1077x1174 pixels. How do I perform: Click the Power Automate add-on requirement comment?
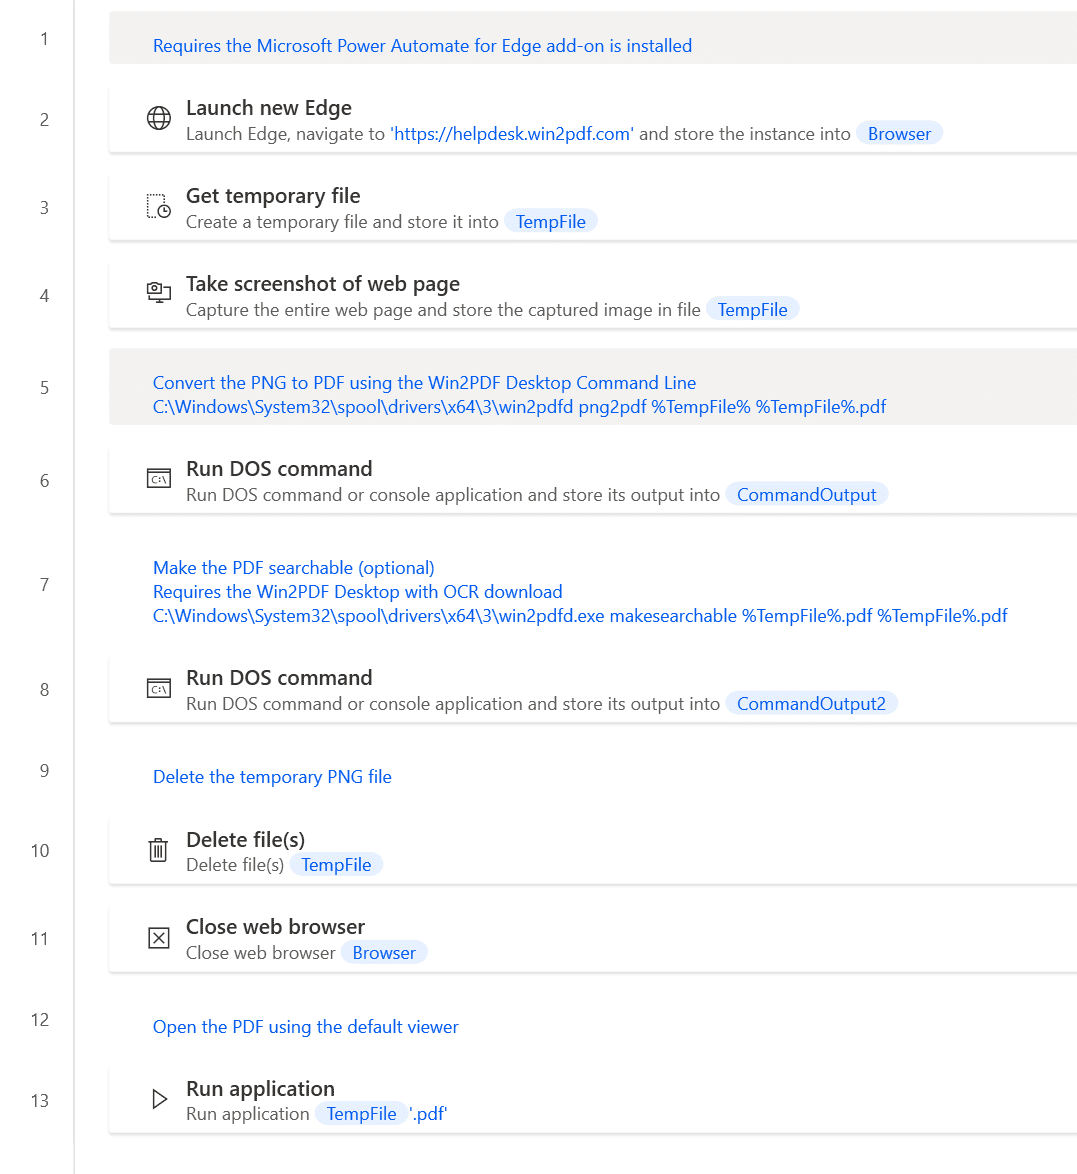422,45
